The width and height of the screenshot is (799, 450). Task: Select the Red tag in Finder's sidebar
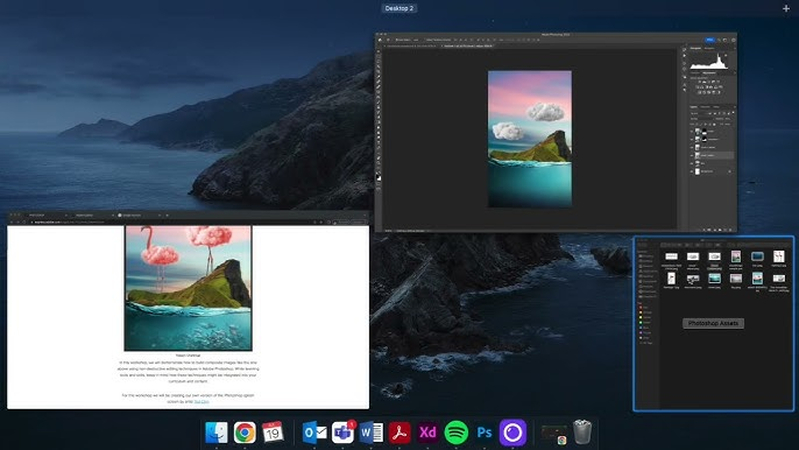click(x=644, y=308)
